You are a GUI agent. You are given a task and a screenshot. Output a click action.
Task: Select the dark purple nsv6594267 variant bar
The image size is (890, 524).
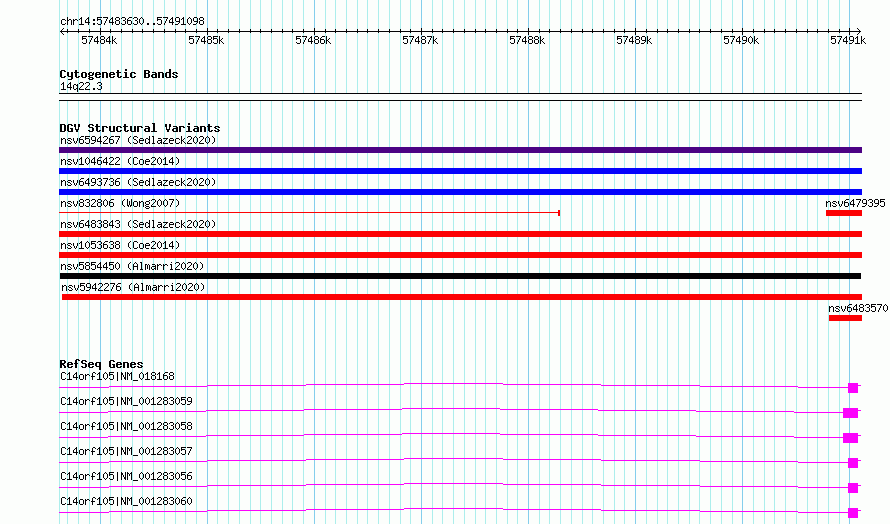click(x=460, y=150)
